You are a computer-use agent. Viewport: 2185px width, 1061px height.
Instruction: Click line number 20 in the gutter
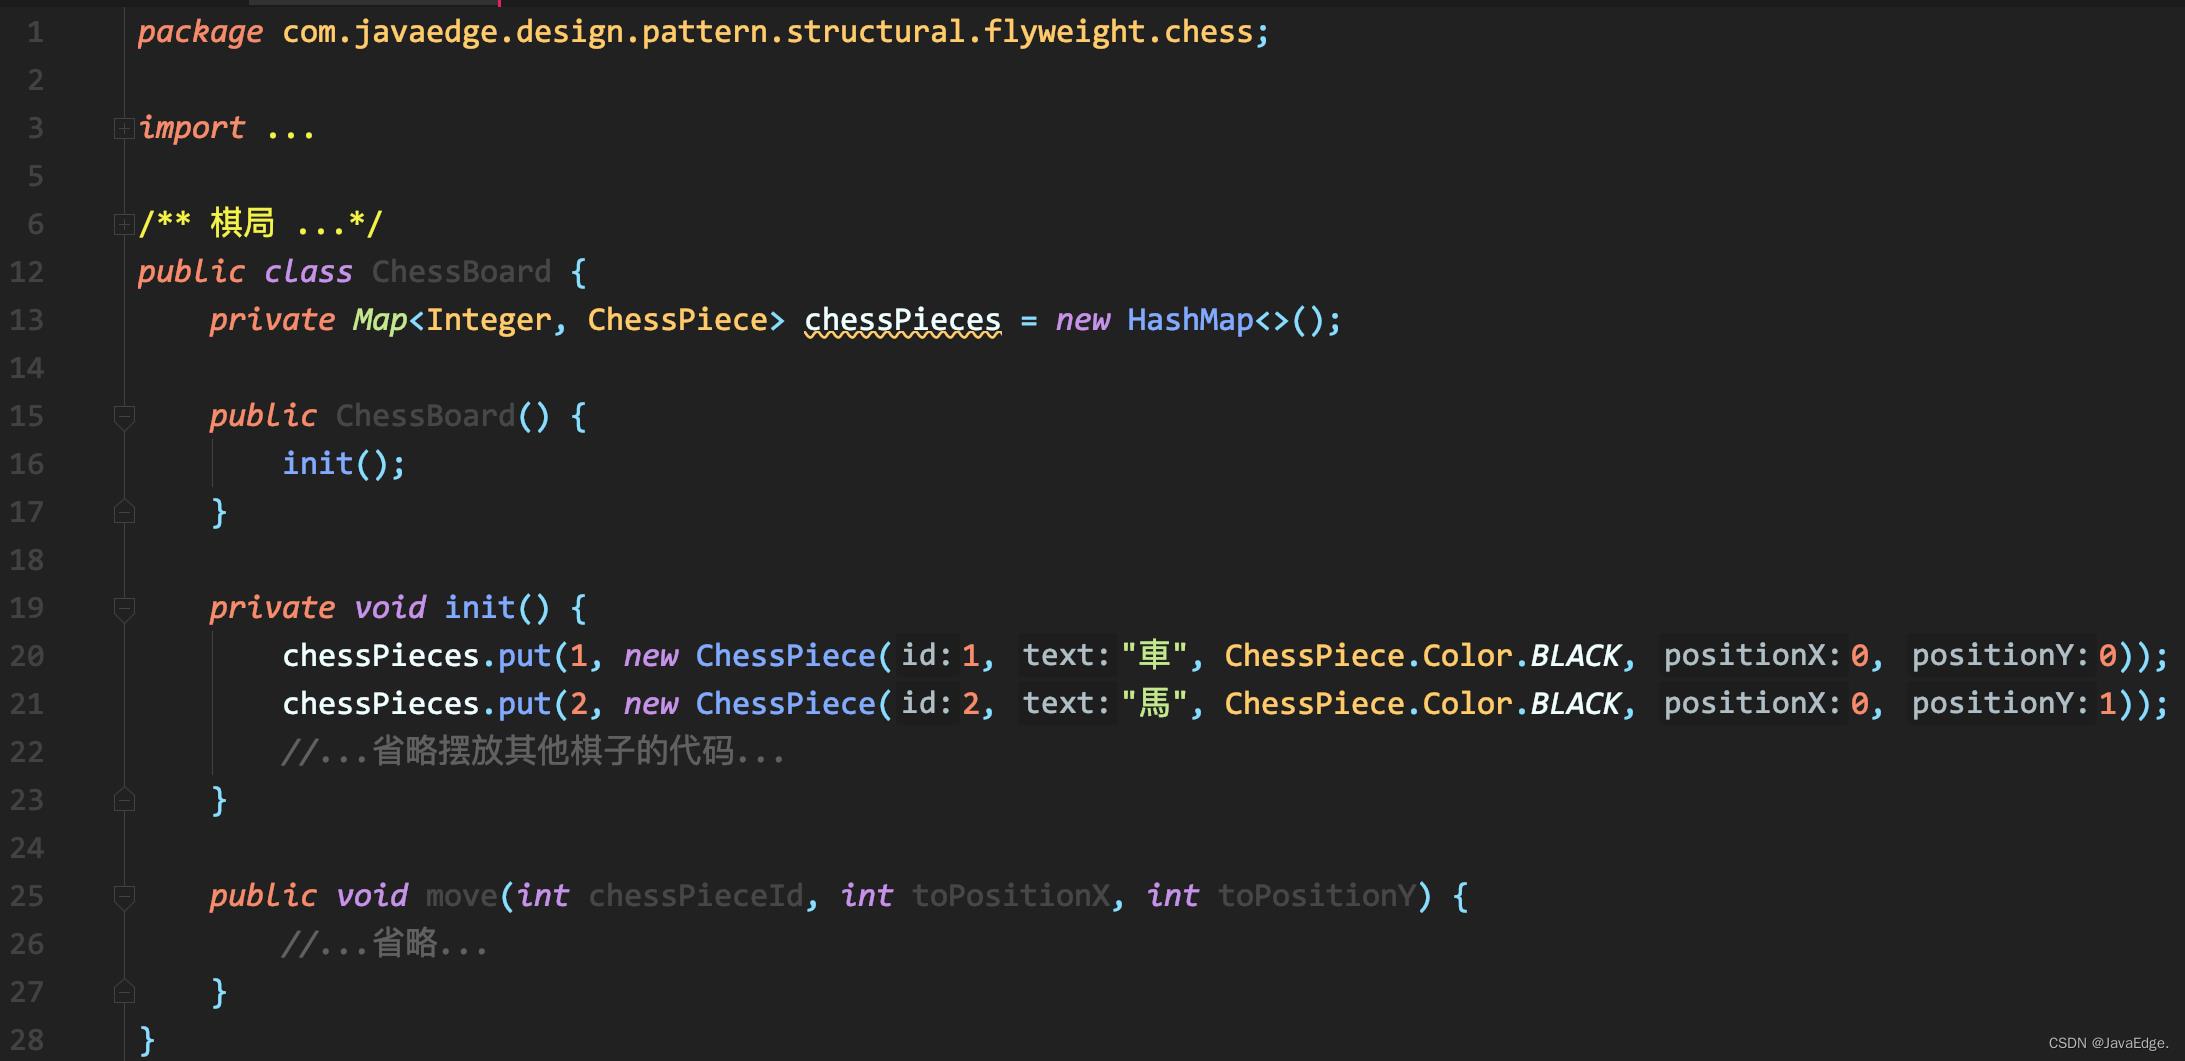pyautogui.click(x=27, y=656)
